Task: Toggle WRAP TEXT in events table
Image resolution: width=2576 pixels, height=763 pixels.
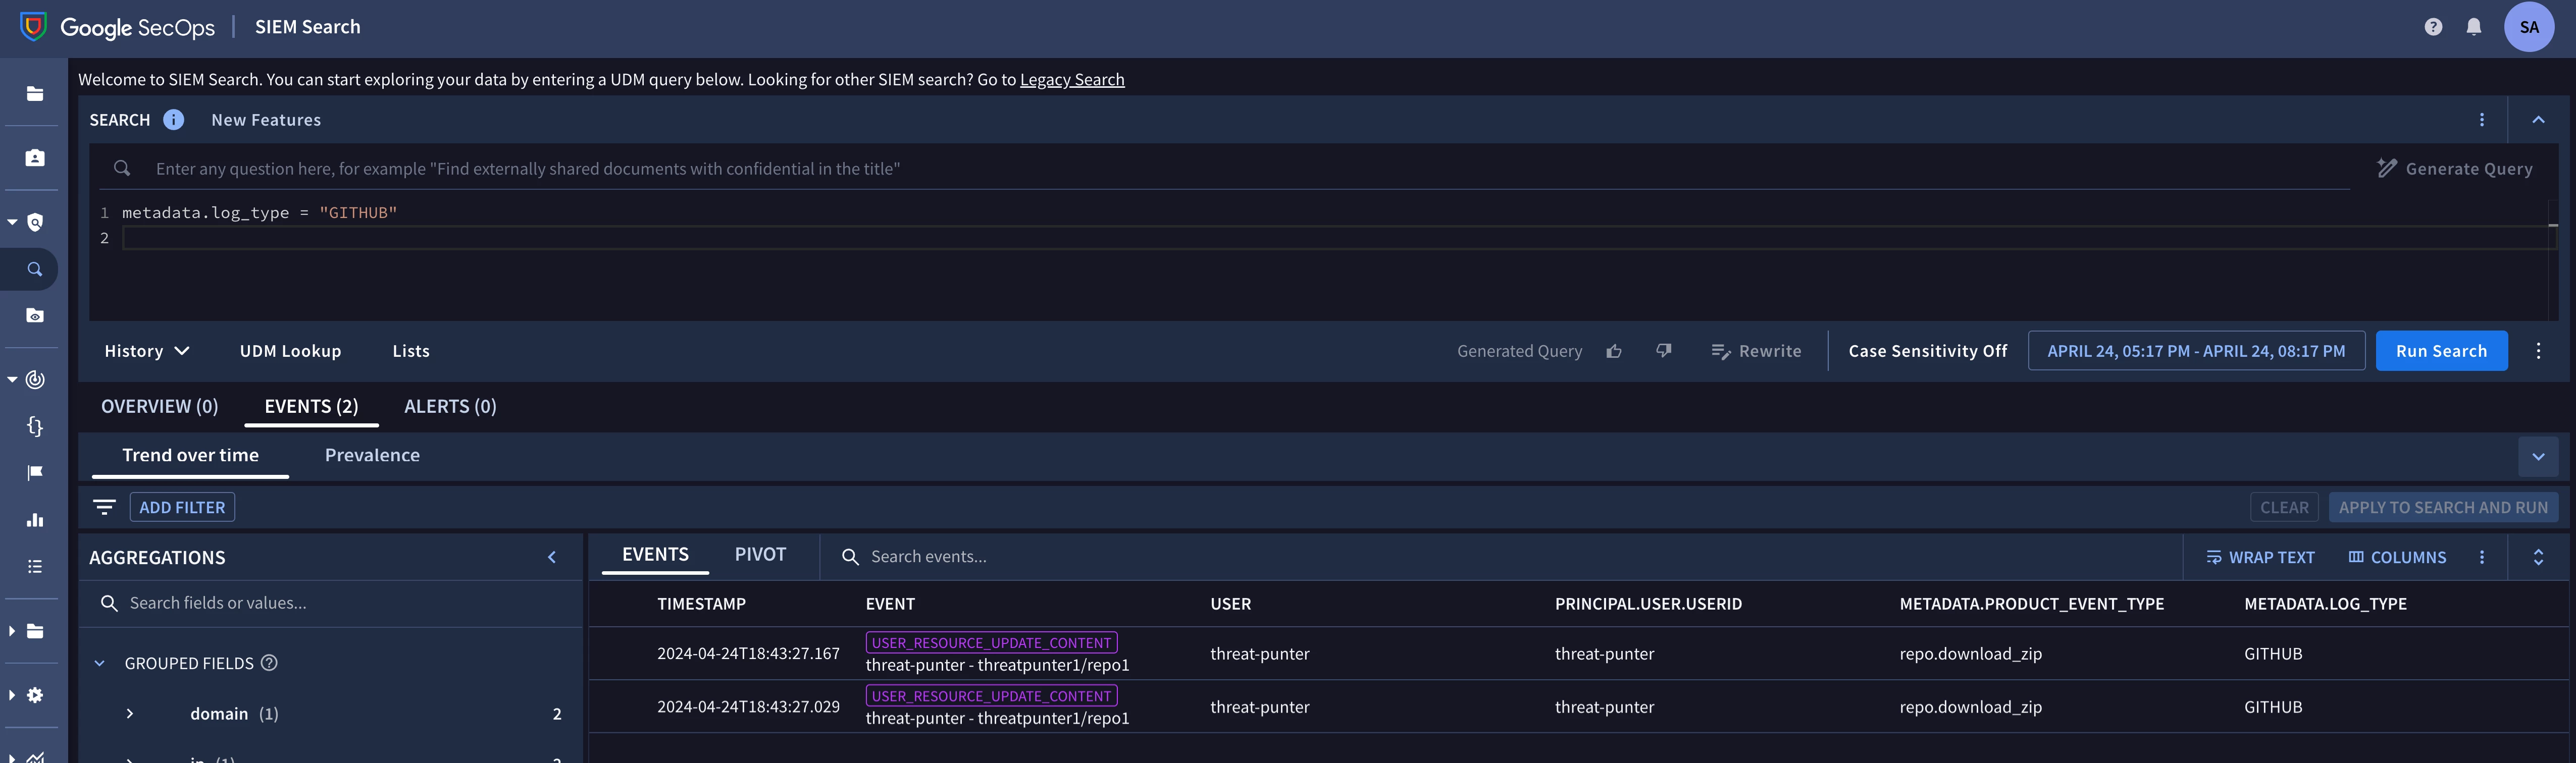Action: click(2260, 557)
